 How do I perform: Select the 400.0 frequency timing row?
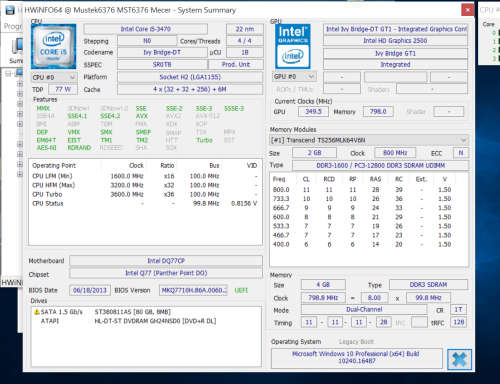(362, 244)
